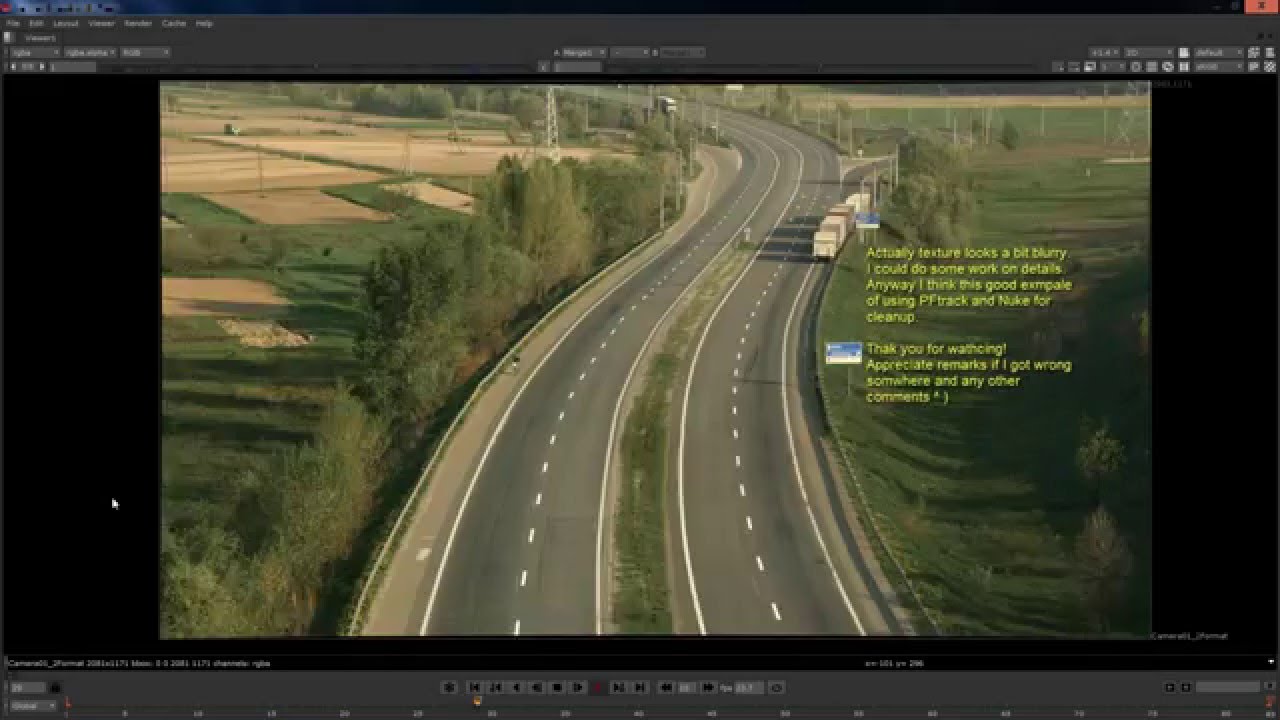Image resolution: width=1280 pixels, height=720 pixels.
Task: Click the far-right top row viewer icon
Action: (1270, 52)
